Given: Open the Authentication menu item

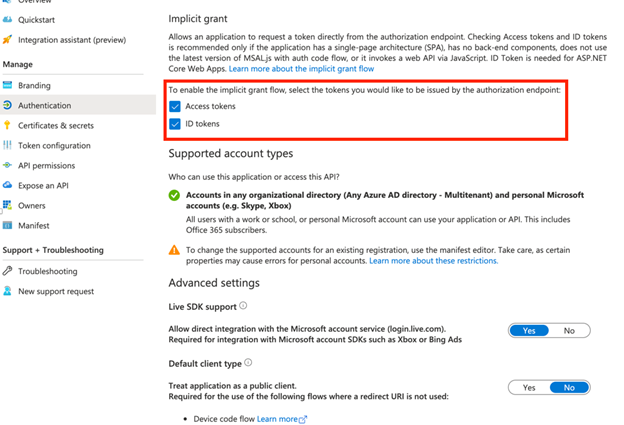Looking at the screenshot, I should (44, 106).
